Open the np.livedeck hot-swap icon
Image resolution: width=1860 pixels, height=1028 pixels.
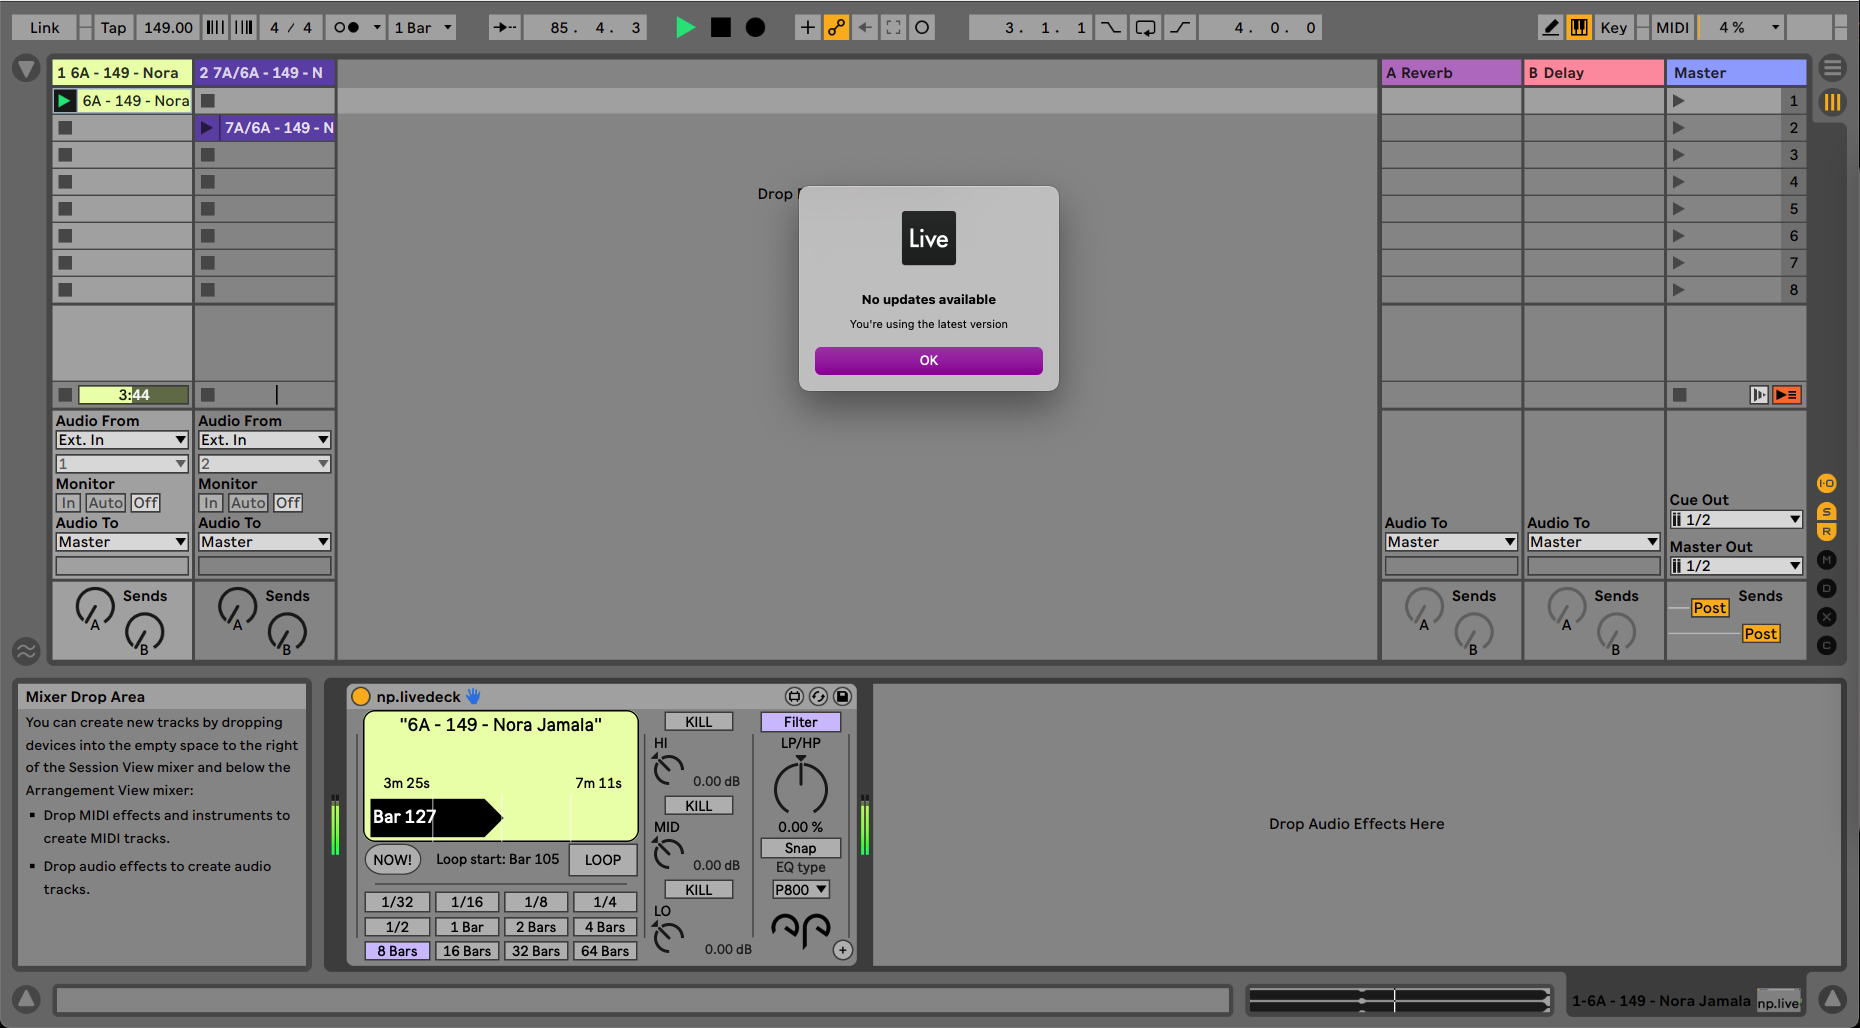819,696
